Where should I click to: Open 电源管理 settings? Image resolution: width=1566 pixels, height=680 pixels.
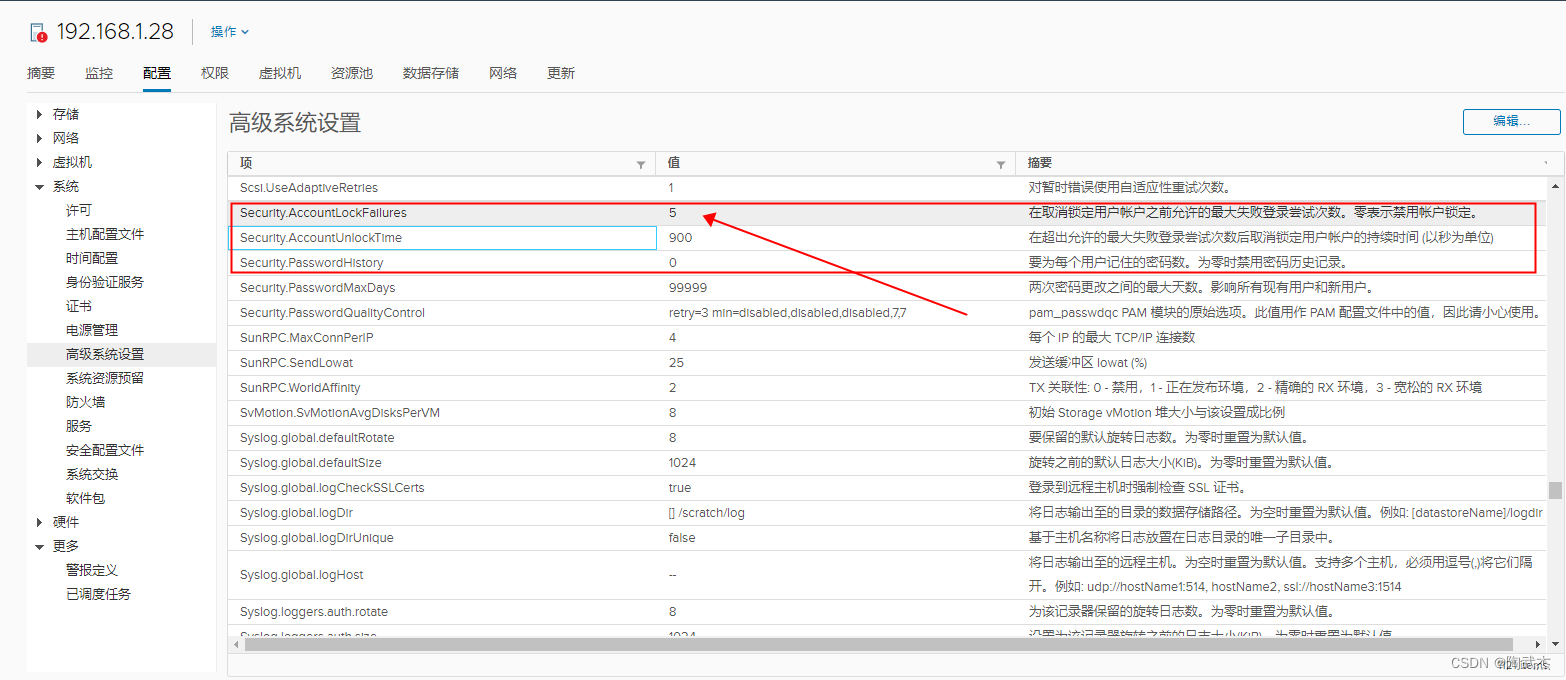92,330
